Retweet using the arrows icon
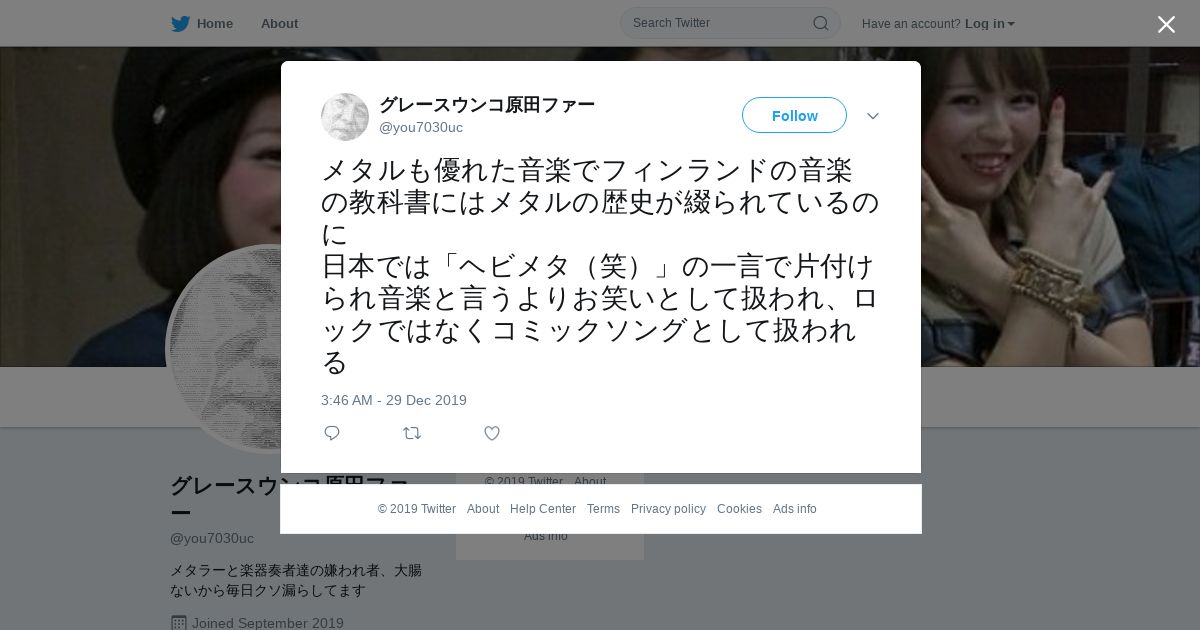The image size is (1200, 630). coord(412,433)
